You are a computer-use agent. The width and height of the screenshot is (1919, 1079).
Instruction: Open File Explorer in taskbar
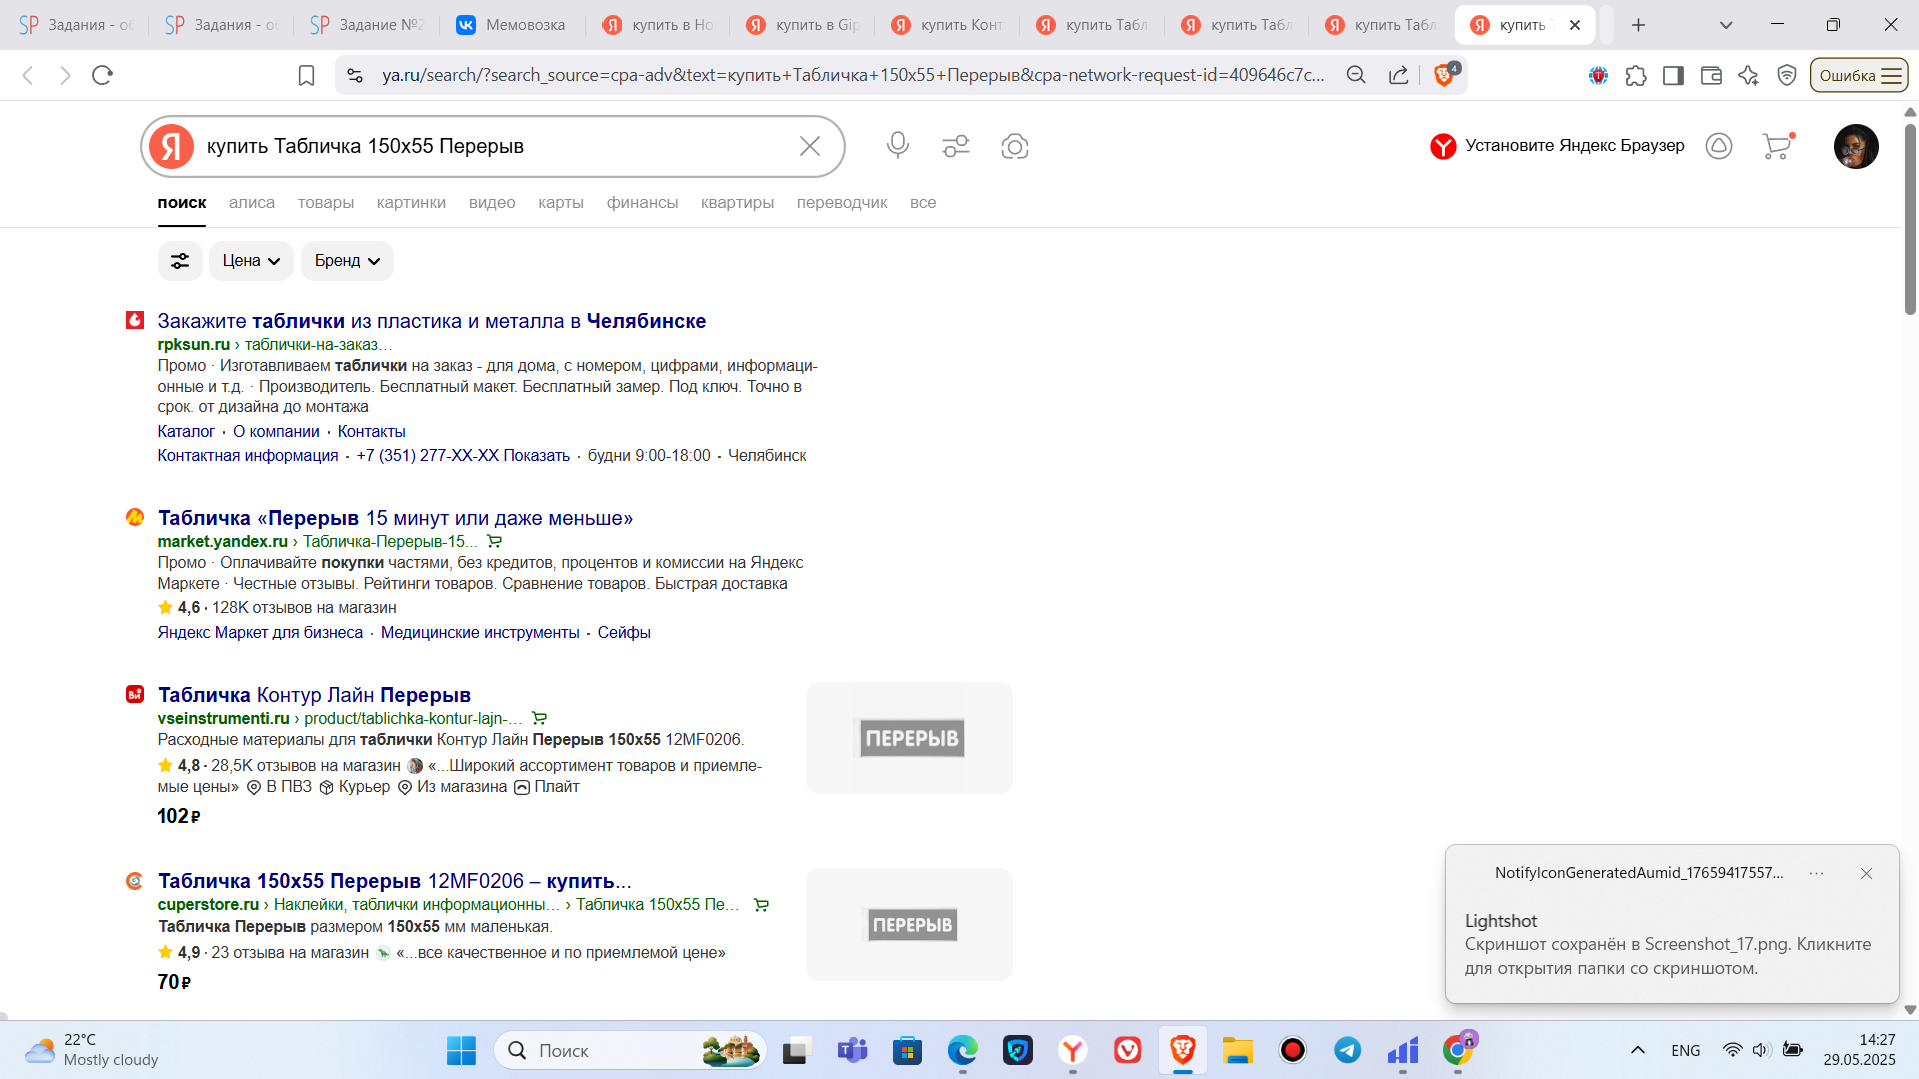click(1237, 1050)
